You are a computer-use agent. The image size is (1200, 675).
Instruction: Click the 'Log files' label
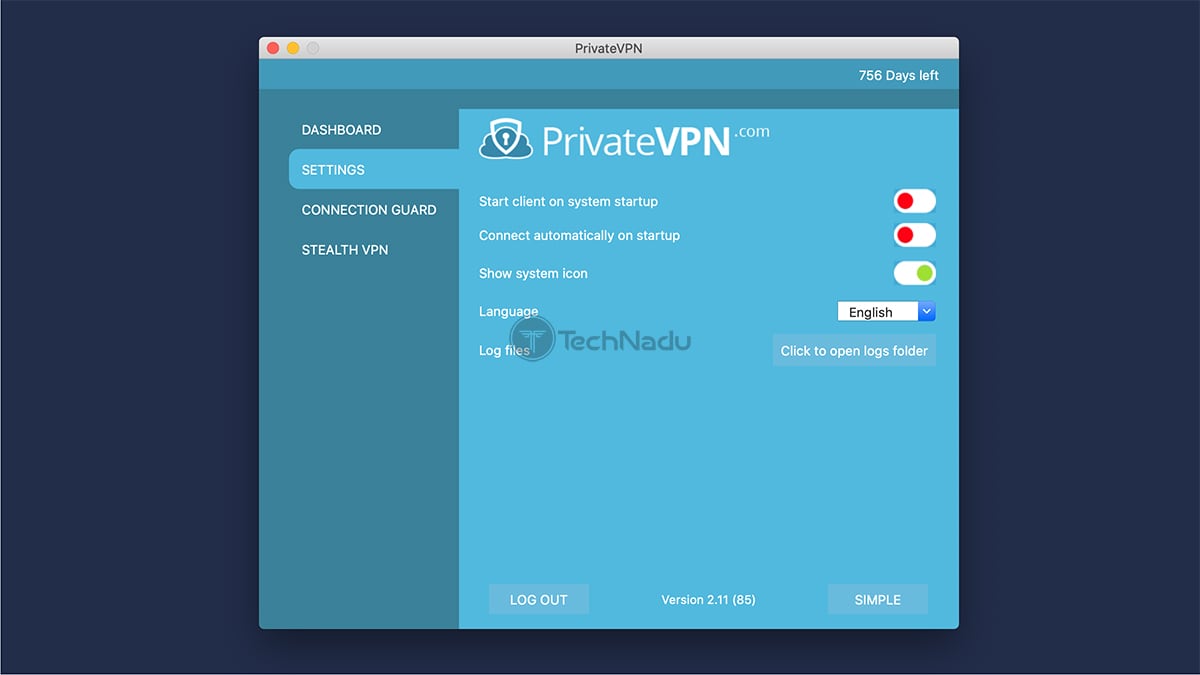[x=504, y=350]
